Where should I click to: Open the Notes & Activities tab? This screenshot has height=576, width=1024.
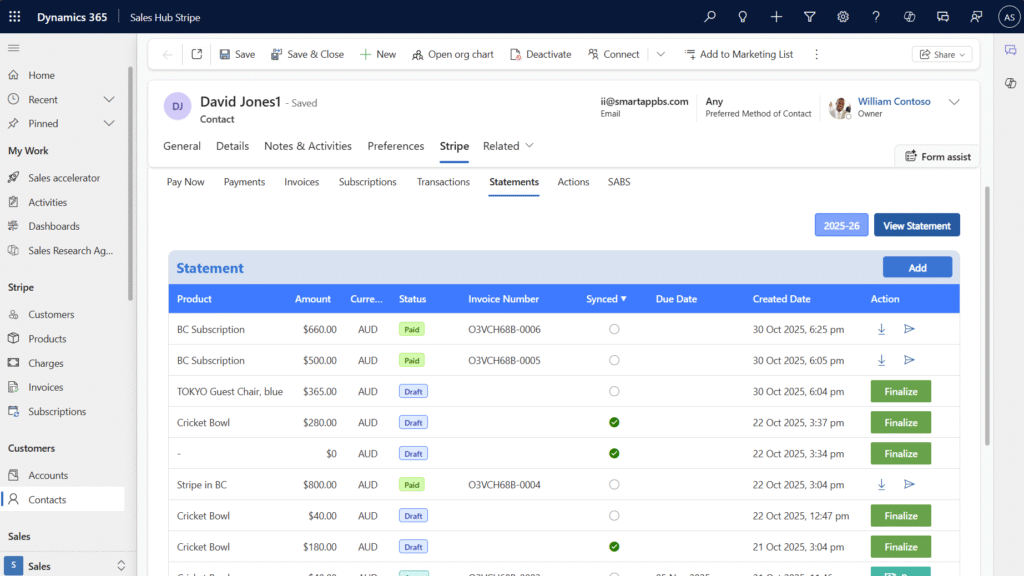[x=307, y=146]
